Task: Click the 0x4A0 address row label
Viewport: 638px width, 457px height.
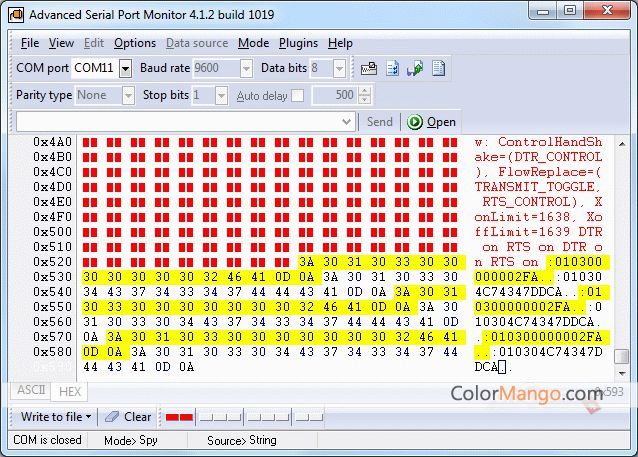Action: click(x=52, y=142)
